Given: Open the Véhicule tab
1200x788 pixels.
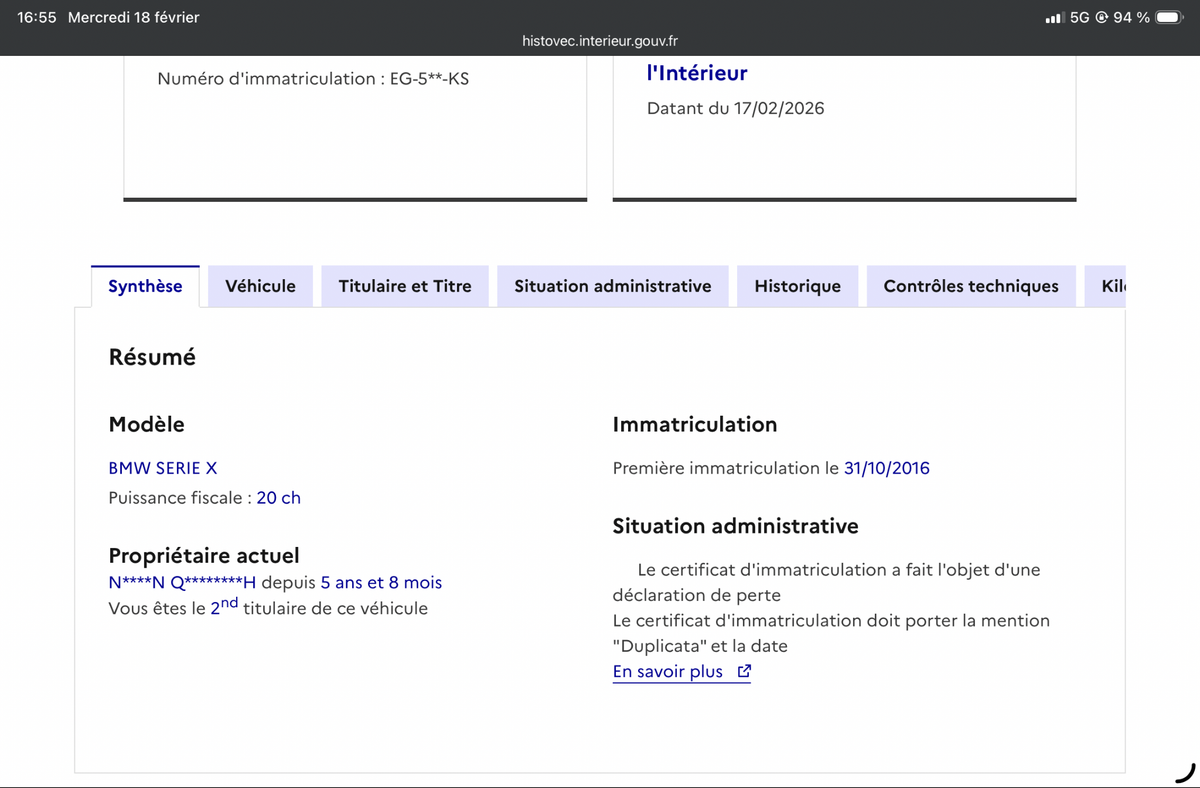Looking at the screenshot, I should click(x=260, y=286).
